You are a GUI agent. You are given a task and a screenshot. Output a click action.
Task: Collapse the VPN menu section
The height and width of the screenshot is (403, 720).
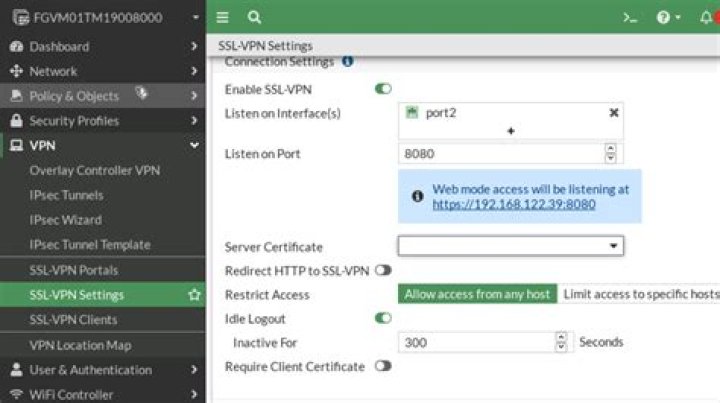click(x=194, y=145)
